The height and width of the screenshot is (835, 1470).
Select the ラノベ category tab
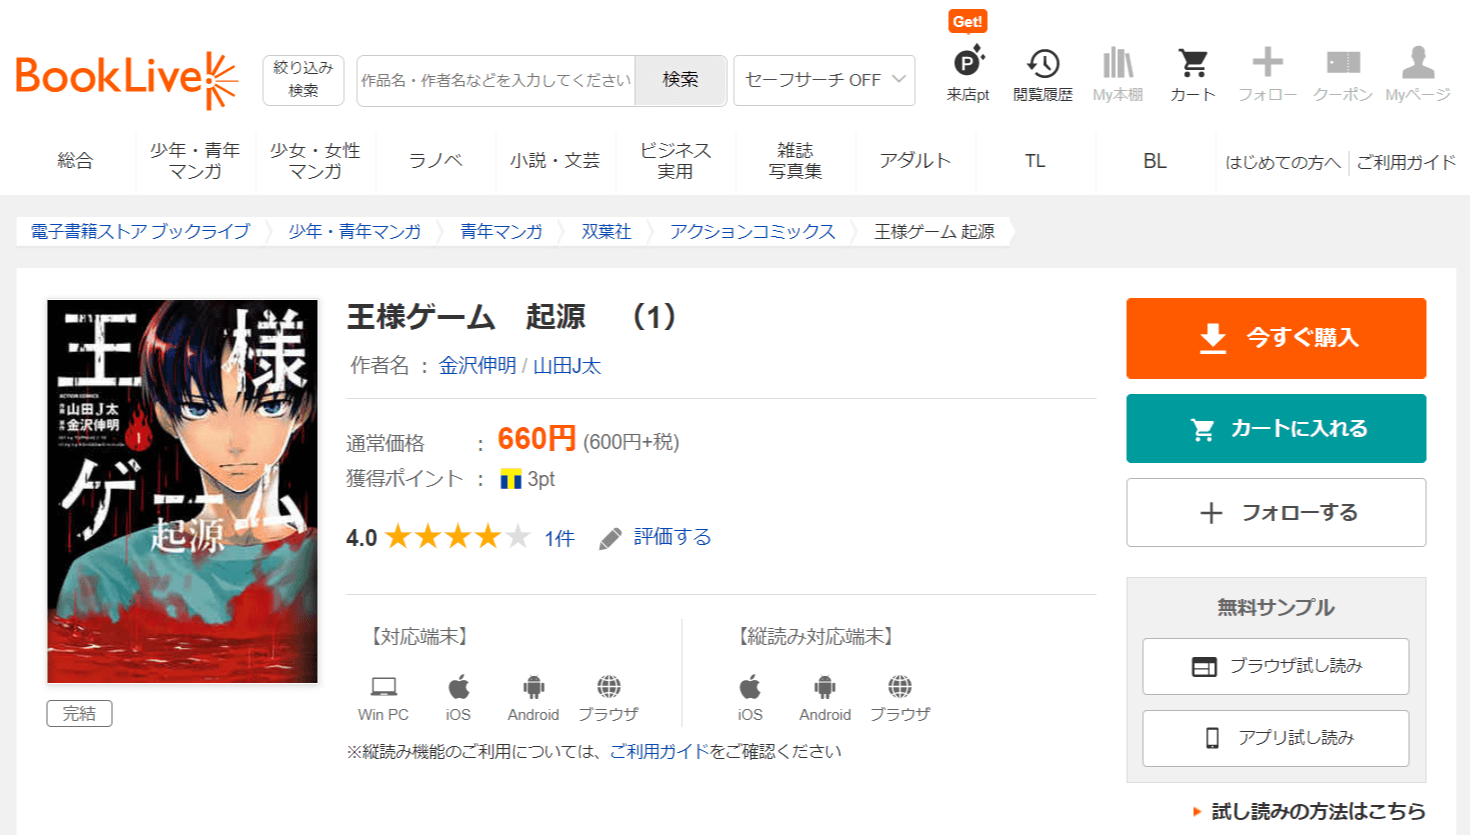coord(435,161)
